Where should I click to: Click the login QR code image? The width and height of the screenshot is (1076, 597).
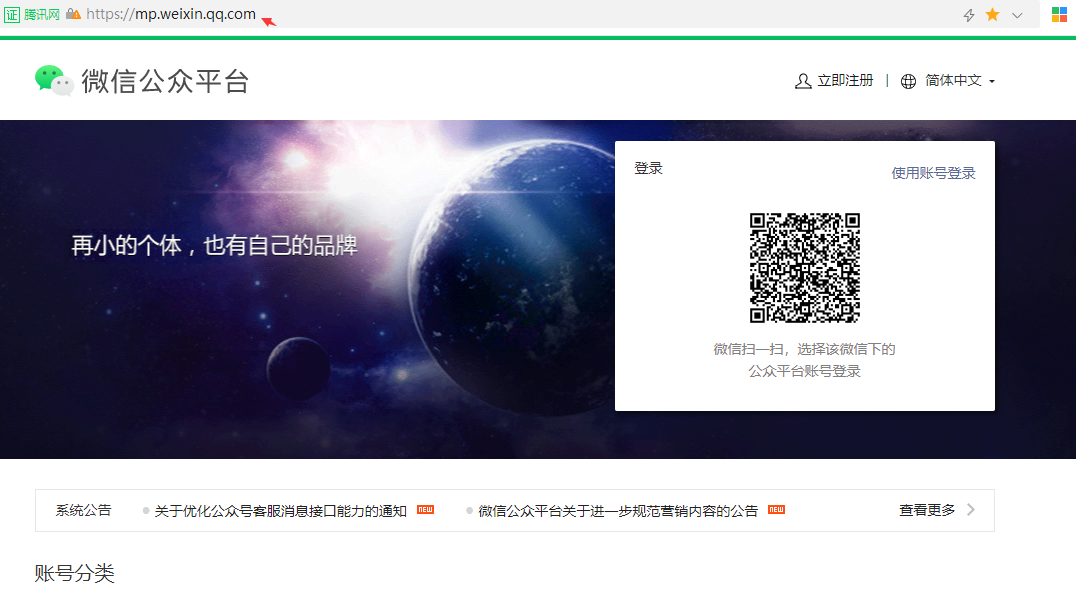[x=804, y=268]
